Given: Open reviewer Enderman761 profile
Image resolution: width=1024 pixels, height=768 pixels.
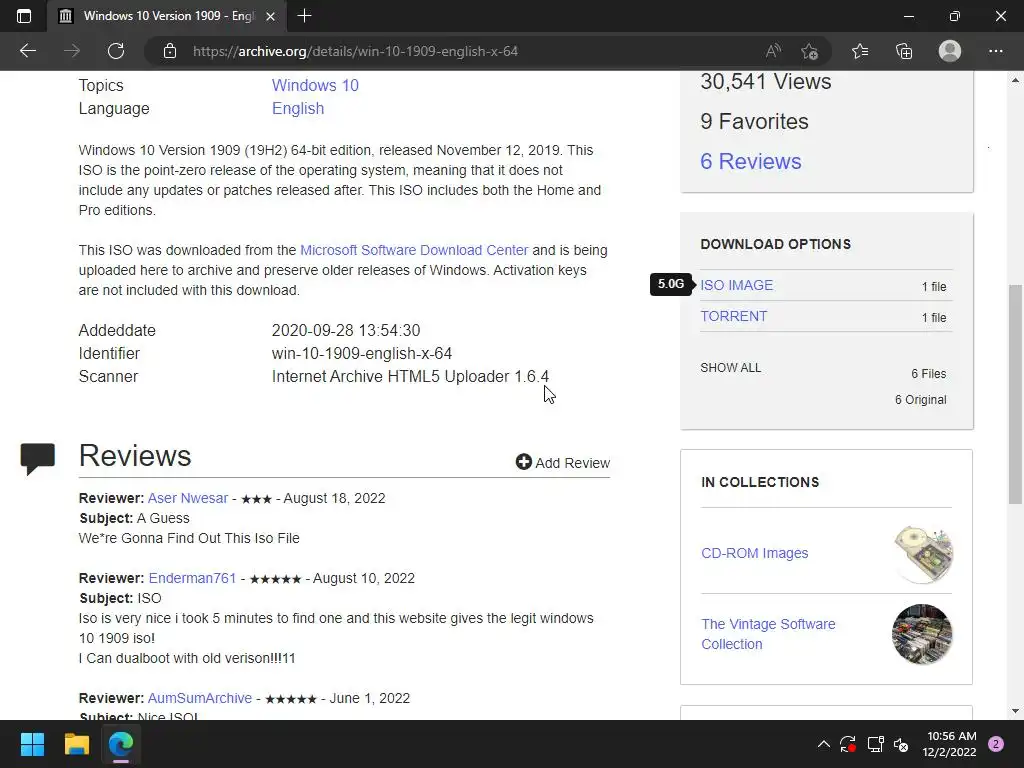Looking at the screenshot, I should [x=192, y=578].
